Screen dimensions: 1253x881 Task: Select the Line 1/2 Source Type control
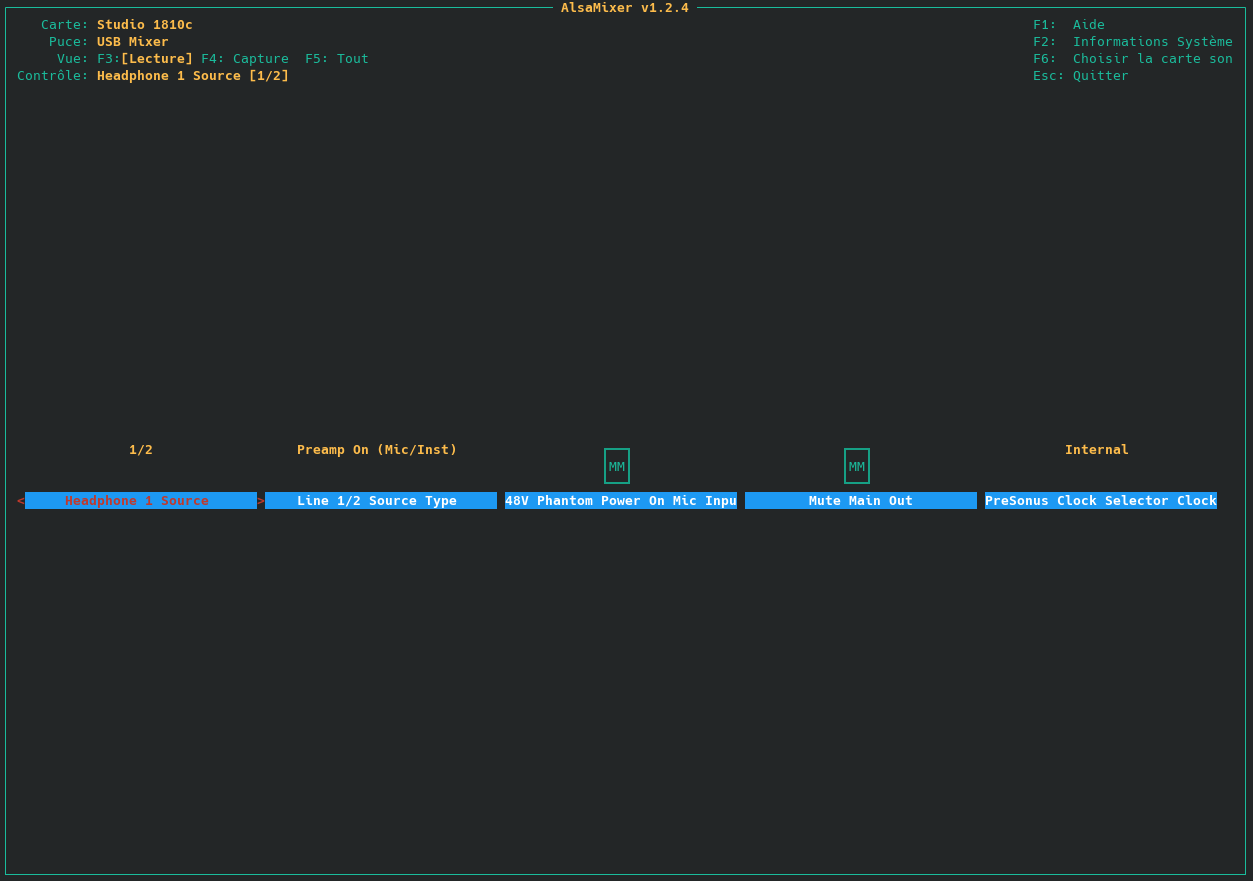pos(381,500)
